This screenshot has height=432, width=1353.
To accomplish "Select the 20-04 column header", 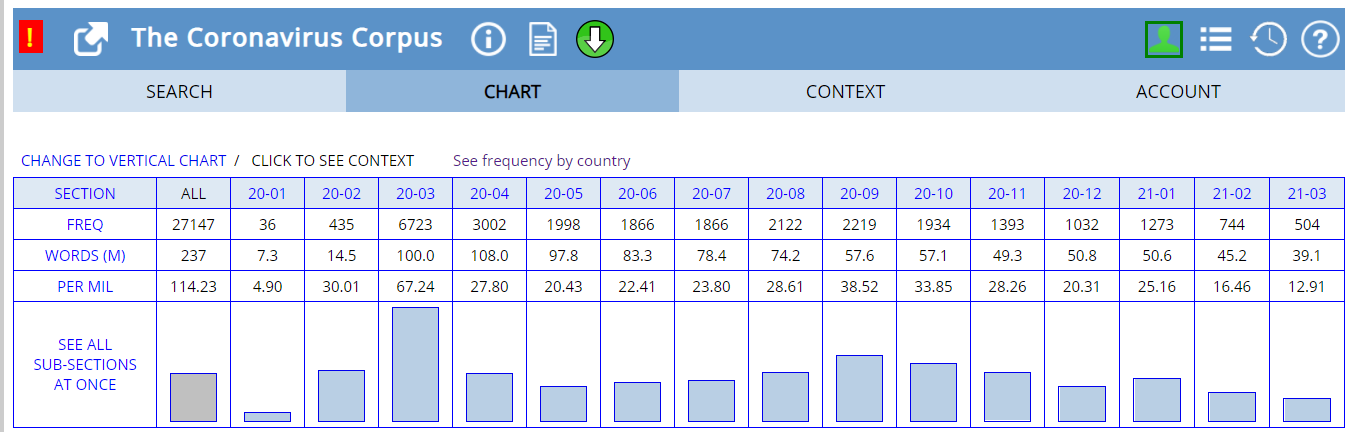I will coord(489,194).
